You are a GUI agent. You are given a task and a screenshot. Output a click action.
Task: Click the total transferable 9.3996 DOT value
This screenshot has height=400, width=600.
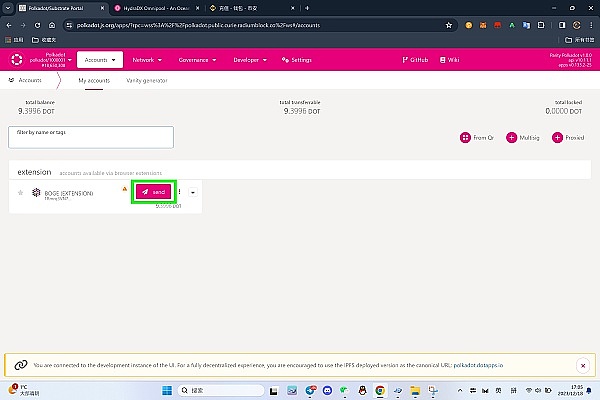pos(302,111)
